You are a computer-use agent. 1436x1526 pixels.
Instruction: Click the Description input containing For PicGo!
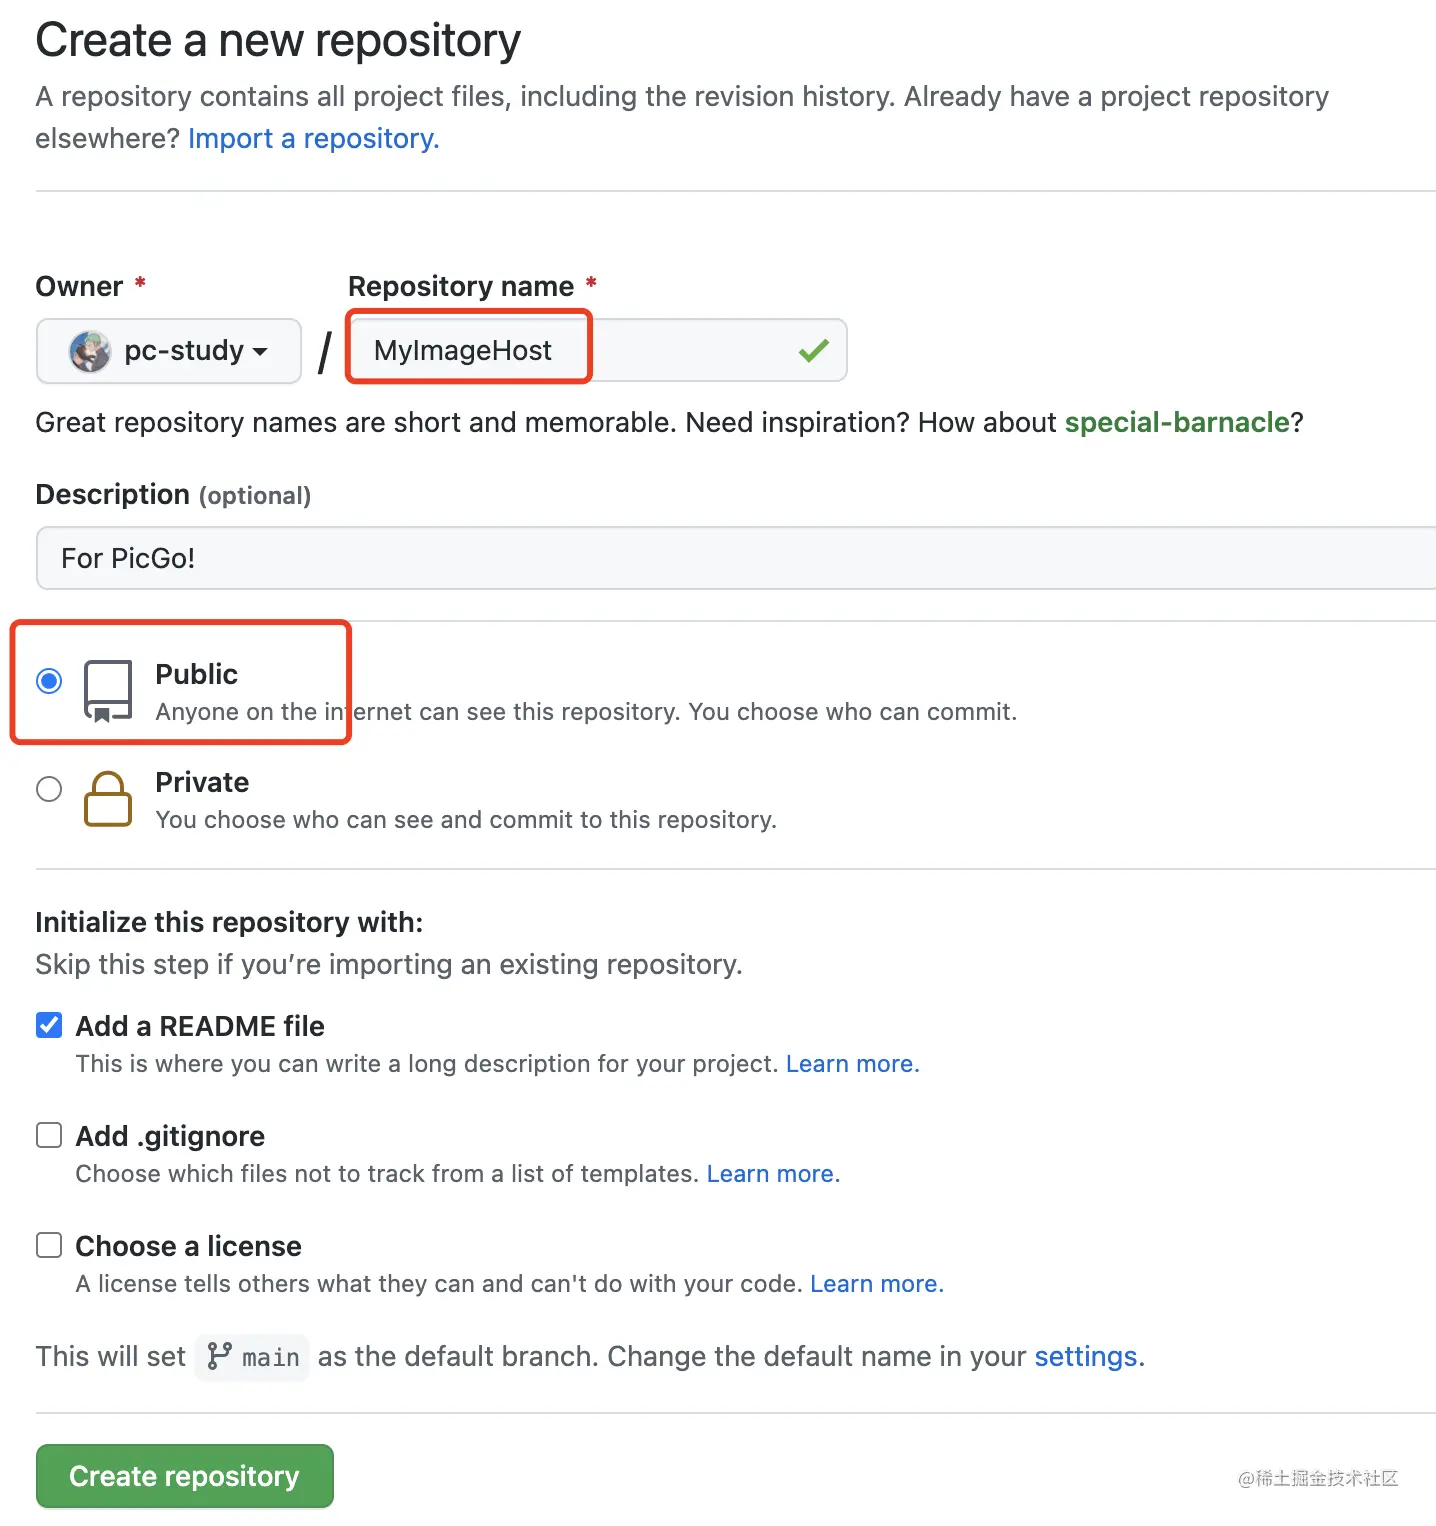click(x=737, y=558)
